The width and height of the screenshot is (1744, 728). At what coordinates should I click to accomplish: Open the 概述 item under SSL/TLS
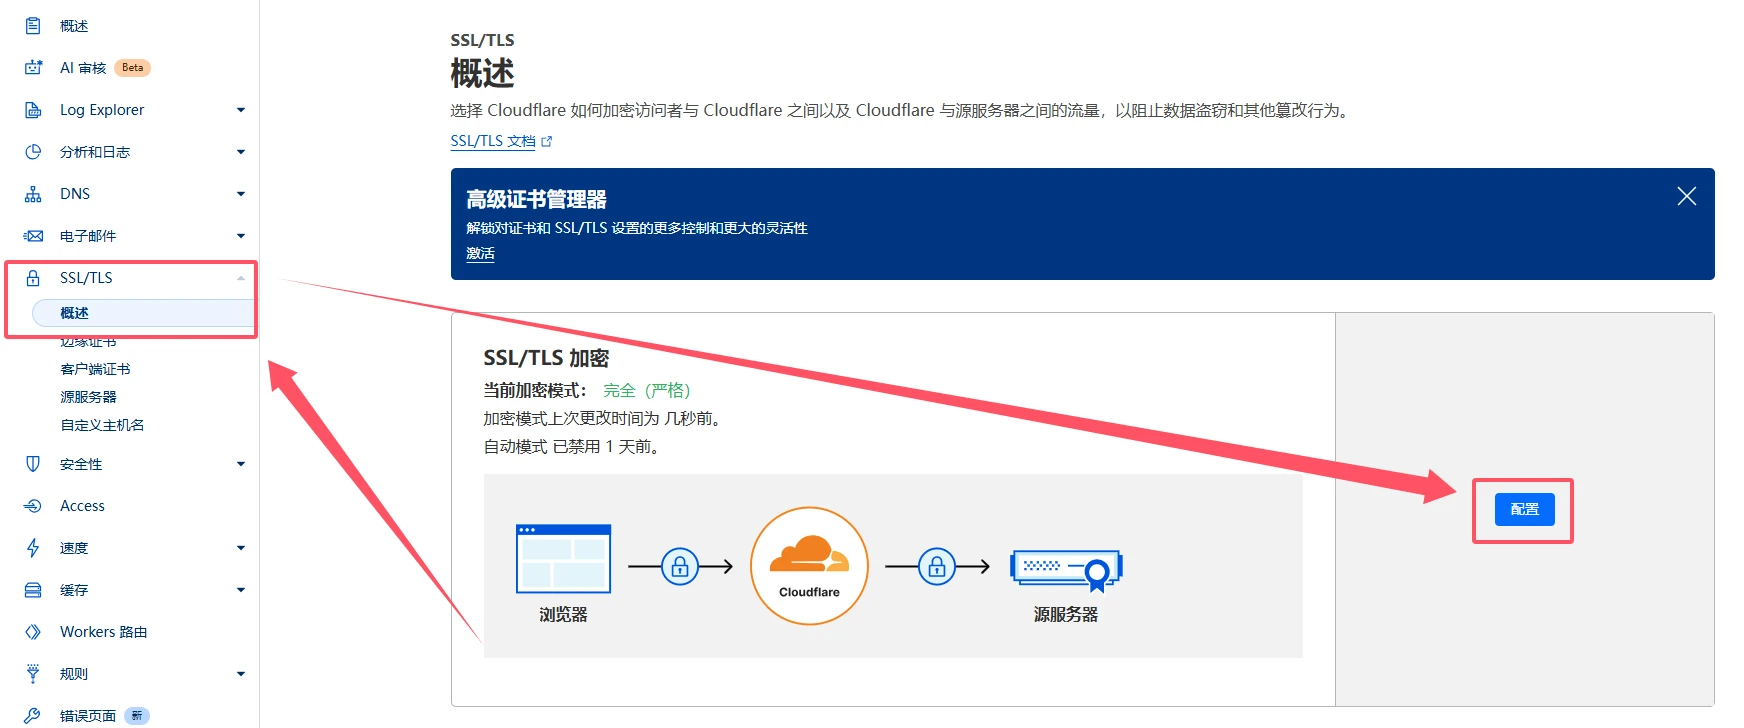(x=143, y=313)
